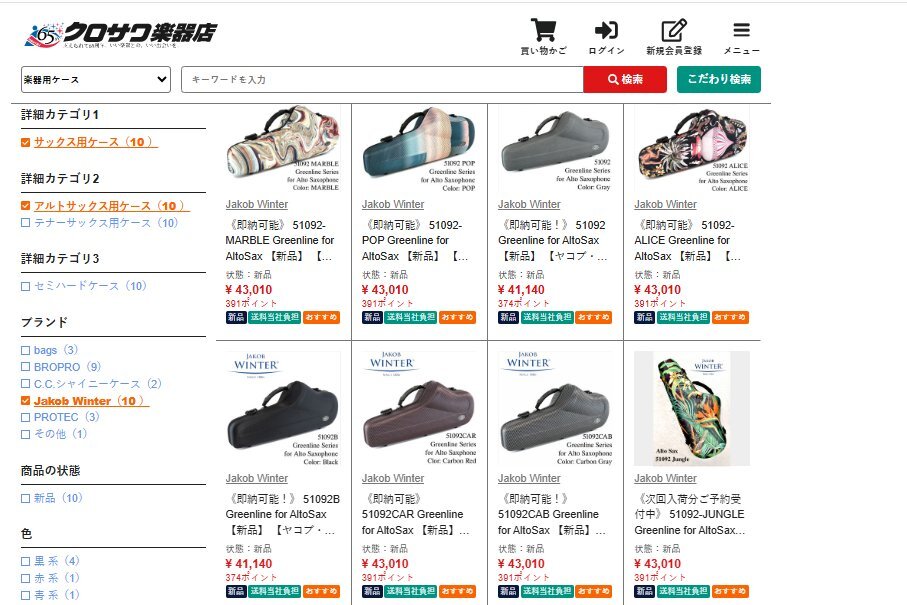Tick the BROPRO brand checkbox
Image resolution: width=907 pixels, height=605 pixels.
coord(25,367)
